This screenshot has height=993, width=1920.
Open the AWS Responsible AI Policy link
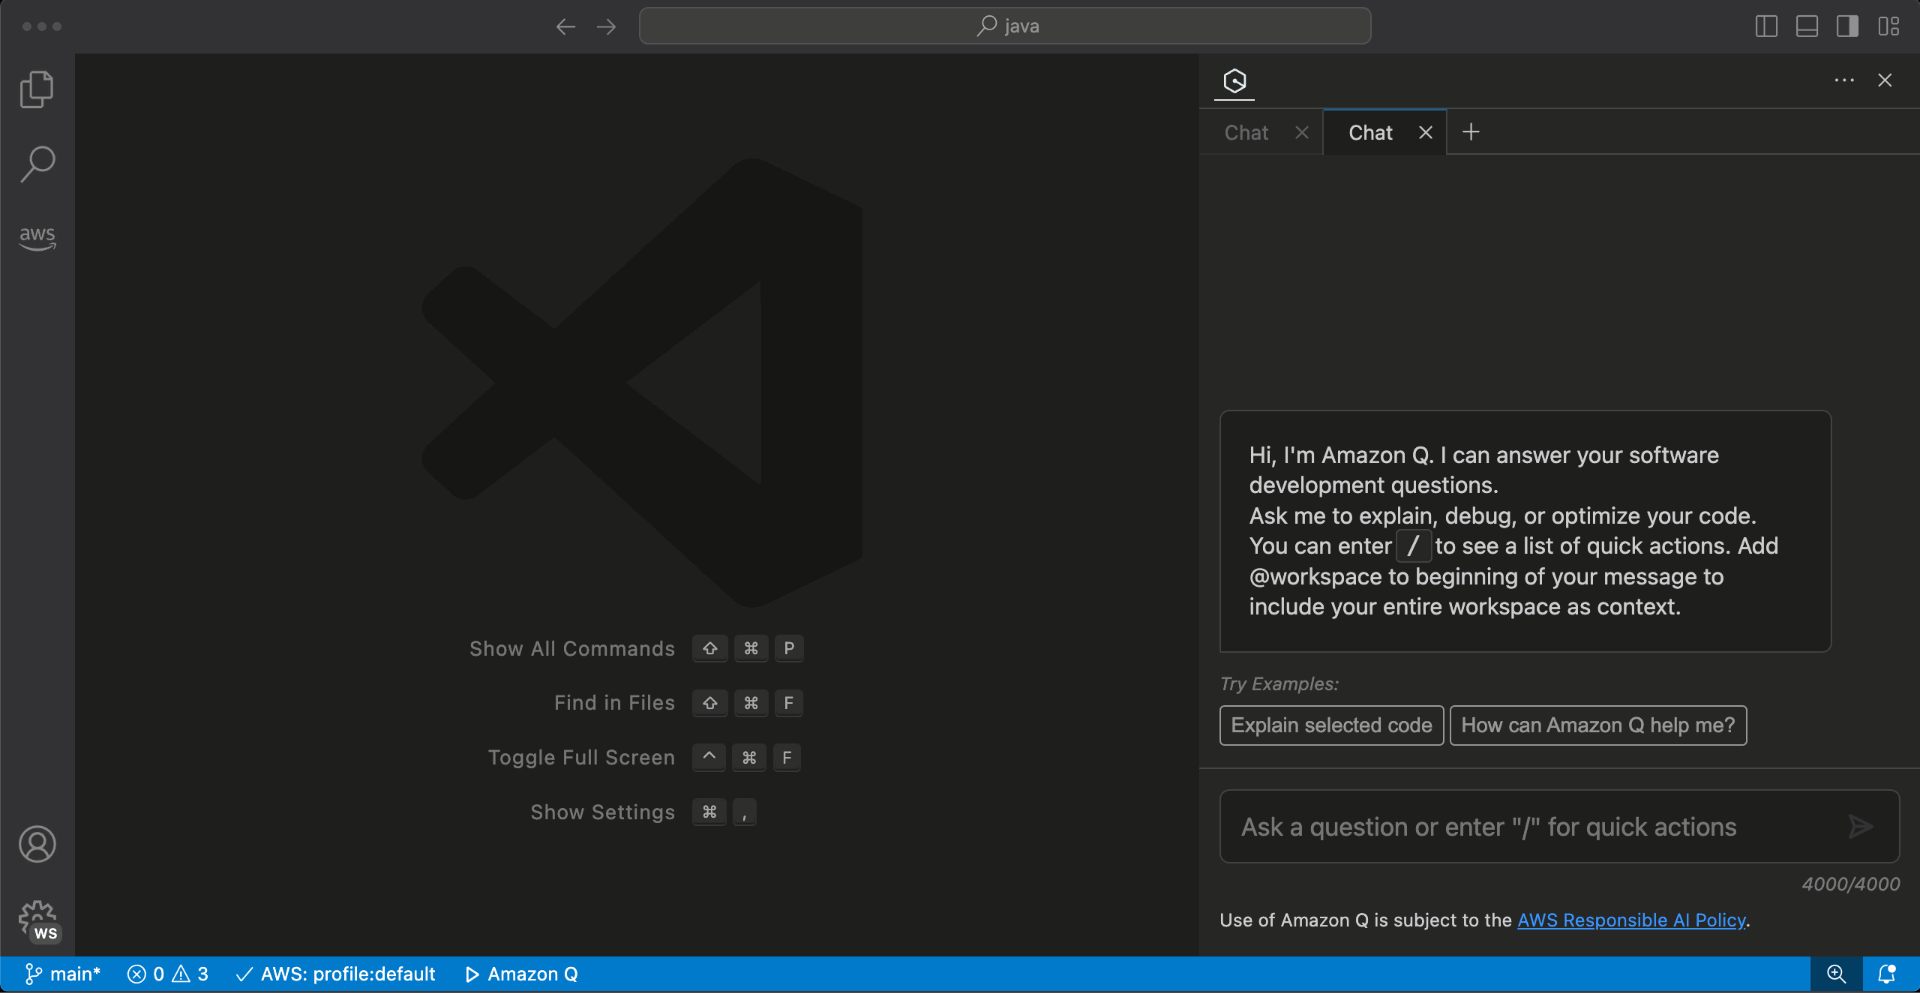(1632, 920)
